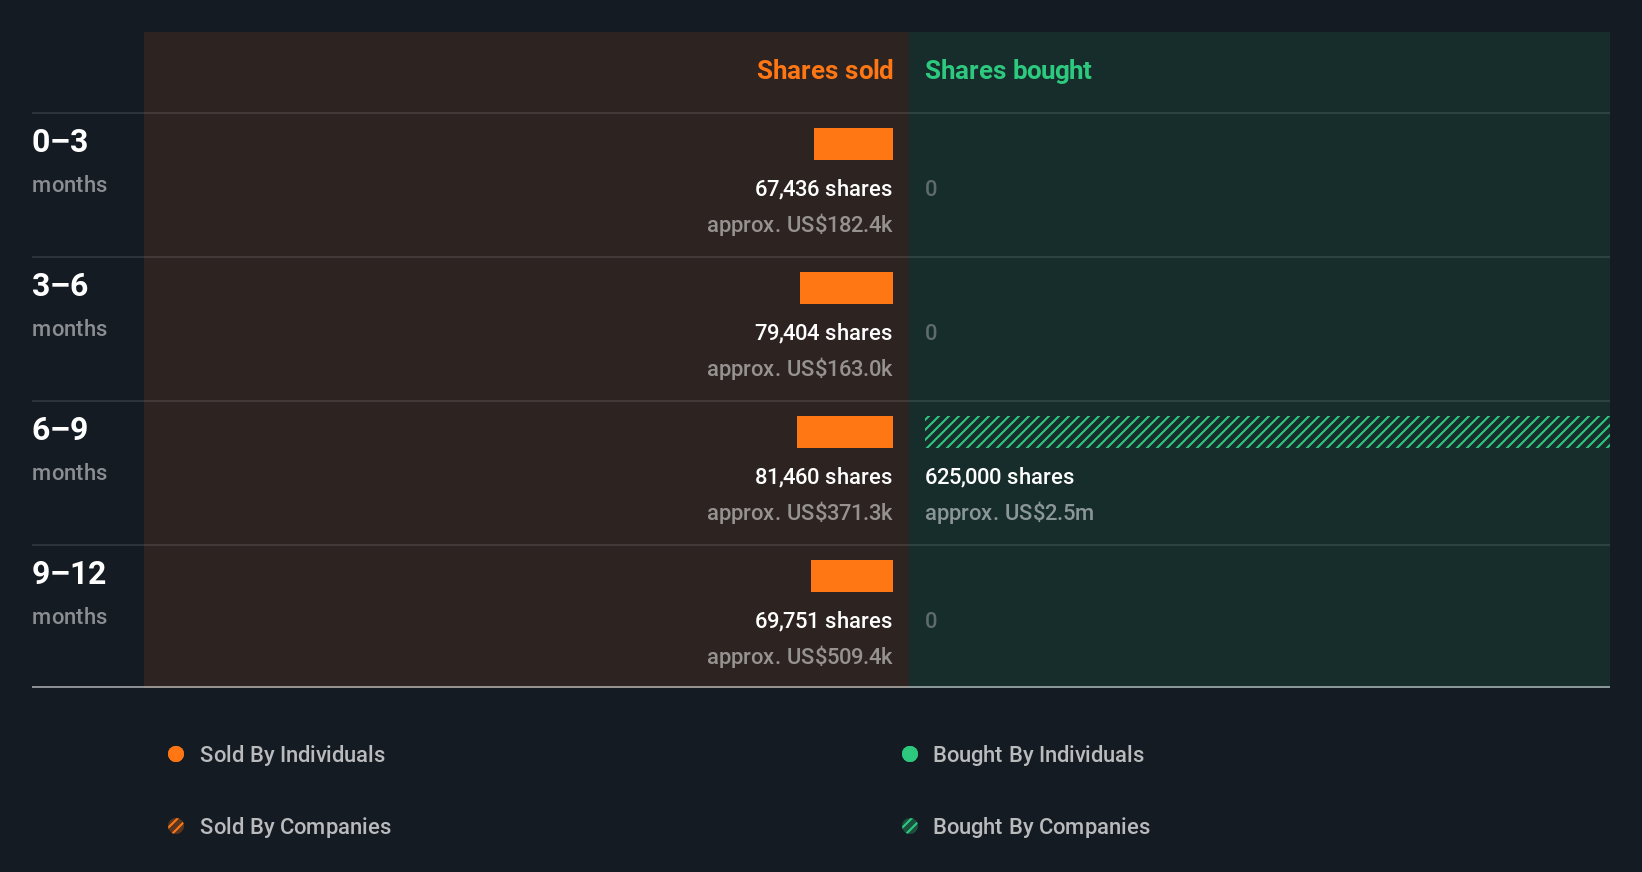Click the zero bought value in 0–3 months row
Viewport: 1642px width, 872px height.
pos(931,188)
